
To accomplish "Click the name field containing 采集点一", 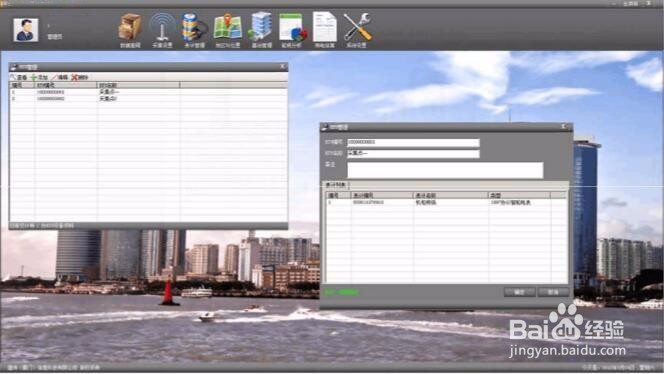I will pyautogui.click(x=413, y=153).
